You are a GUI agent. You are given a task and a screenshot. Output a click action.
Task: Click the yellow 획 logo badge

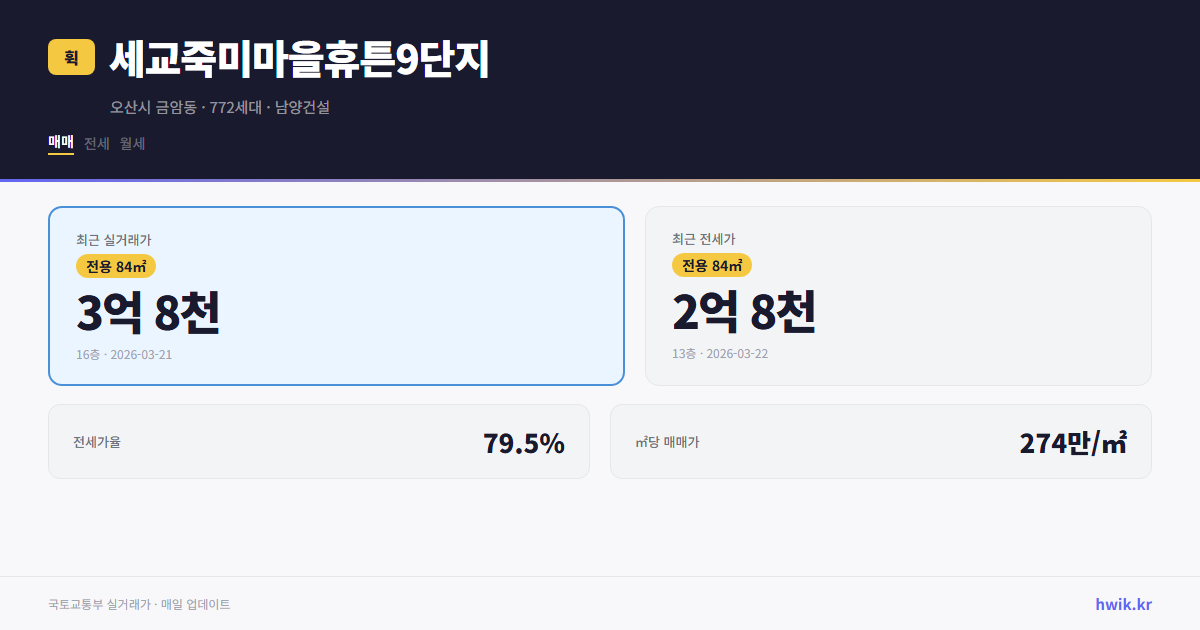(x=70, y=58)
